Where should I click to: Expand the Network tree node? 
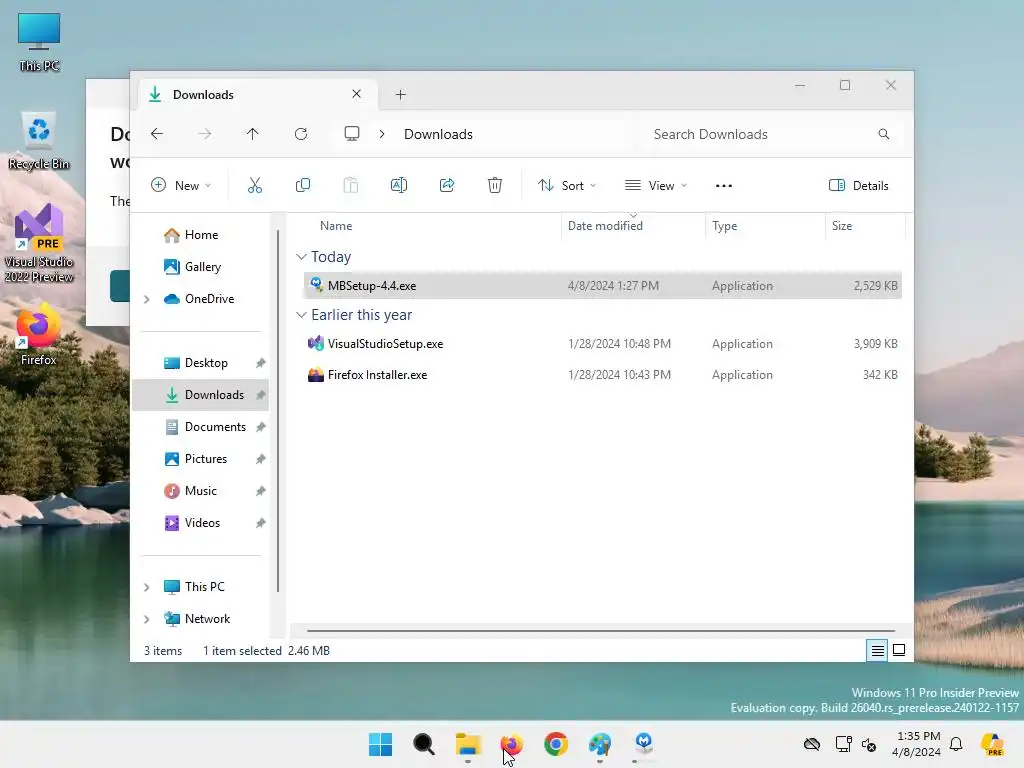coord(147,619)
